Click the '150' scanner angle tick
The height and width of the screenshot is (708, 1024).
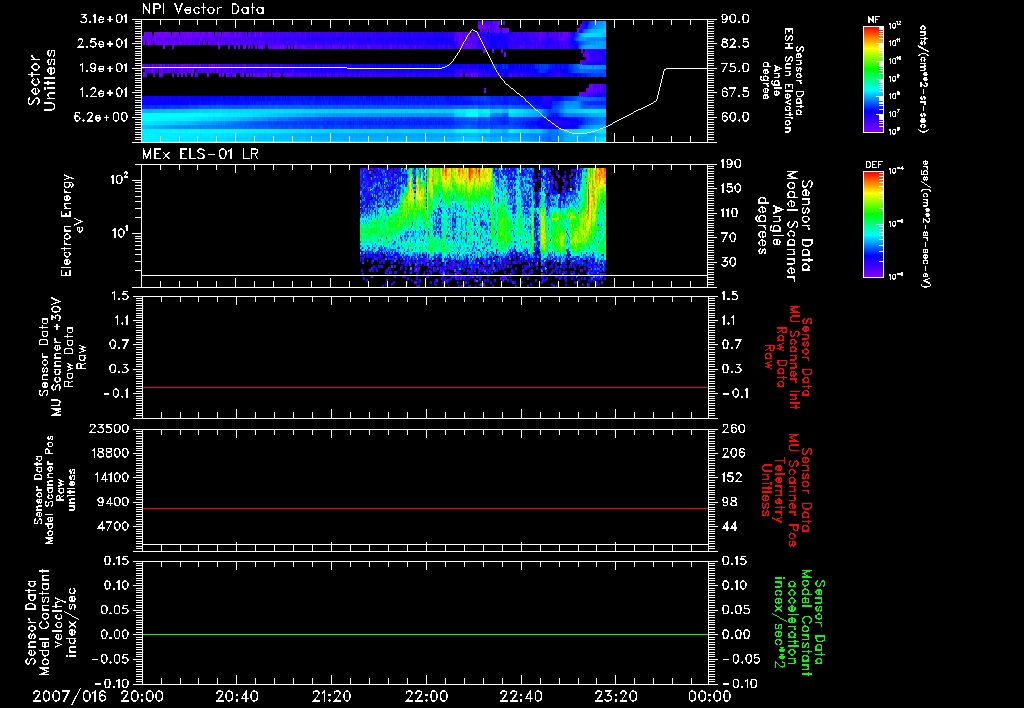[x=731, y=189]
